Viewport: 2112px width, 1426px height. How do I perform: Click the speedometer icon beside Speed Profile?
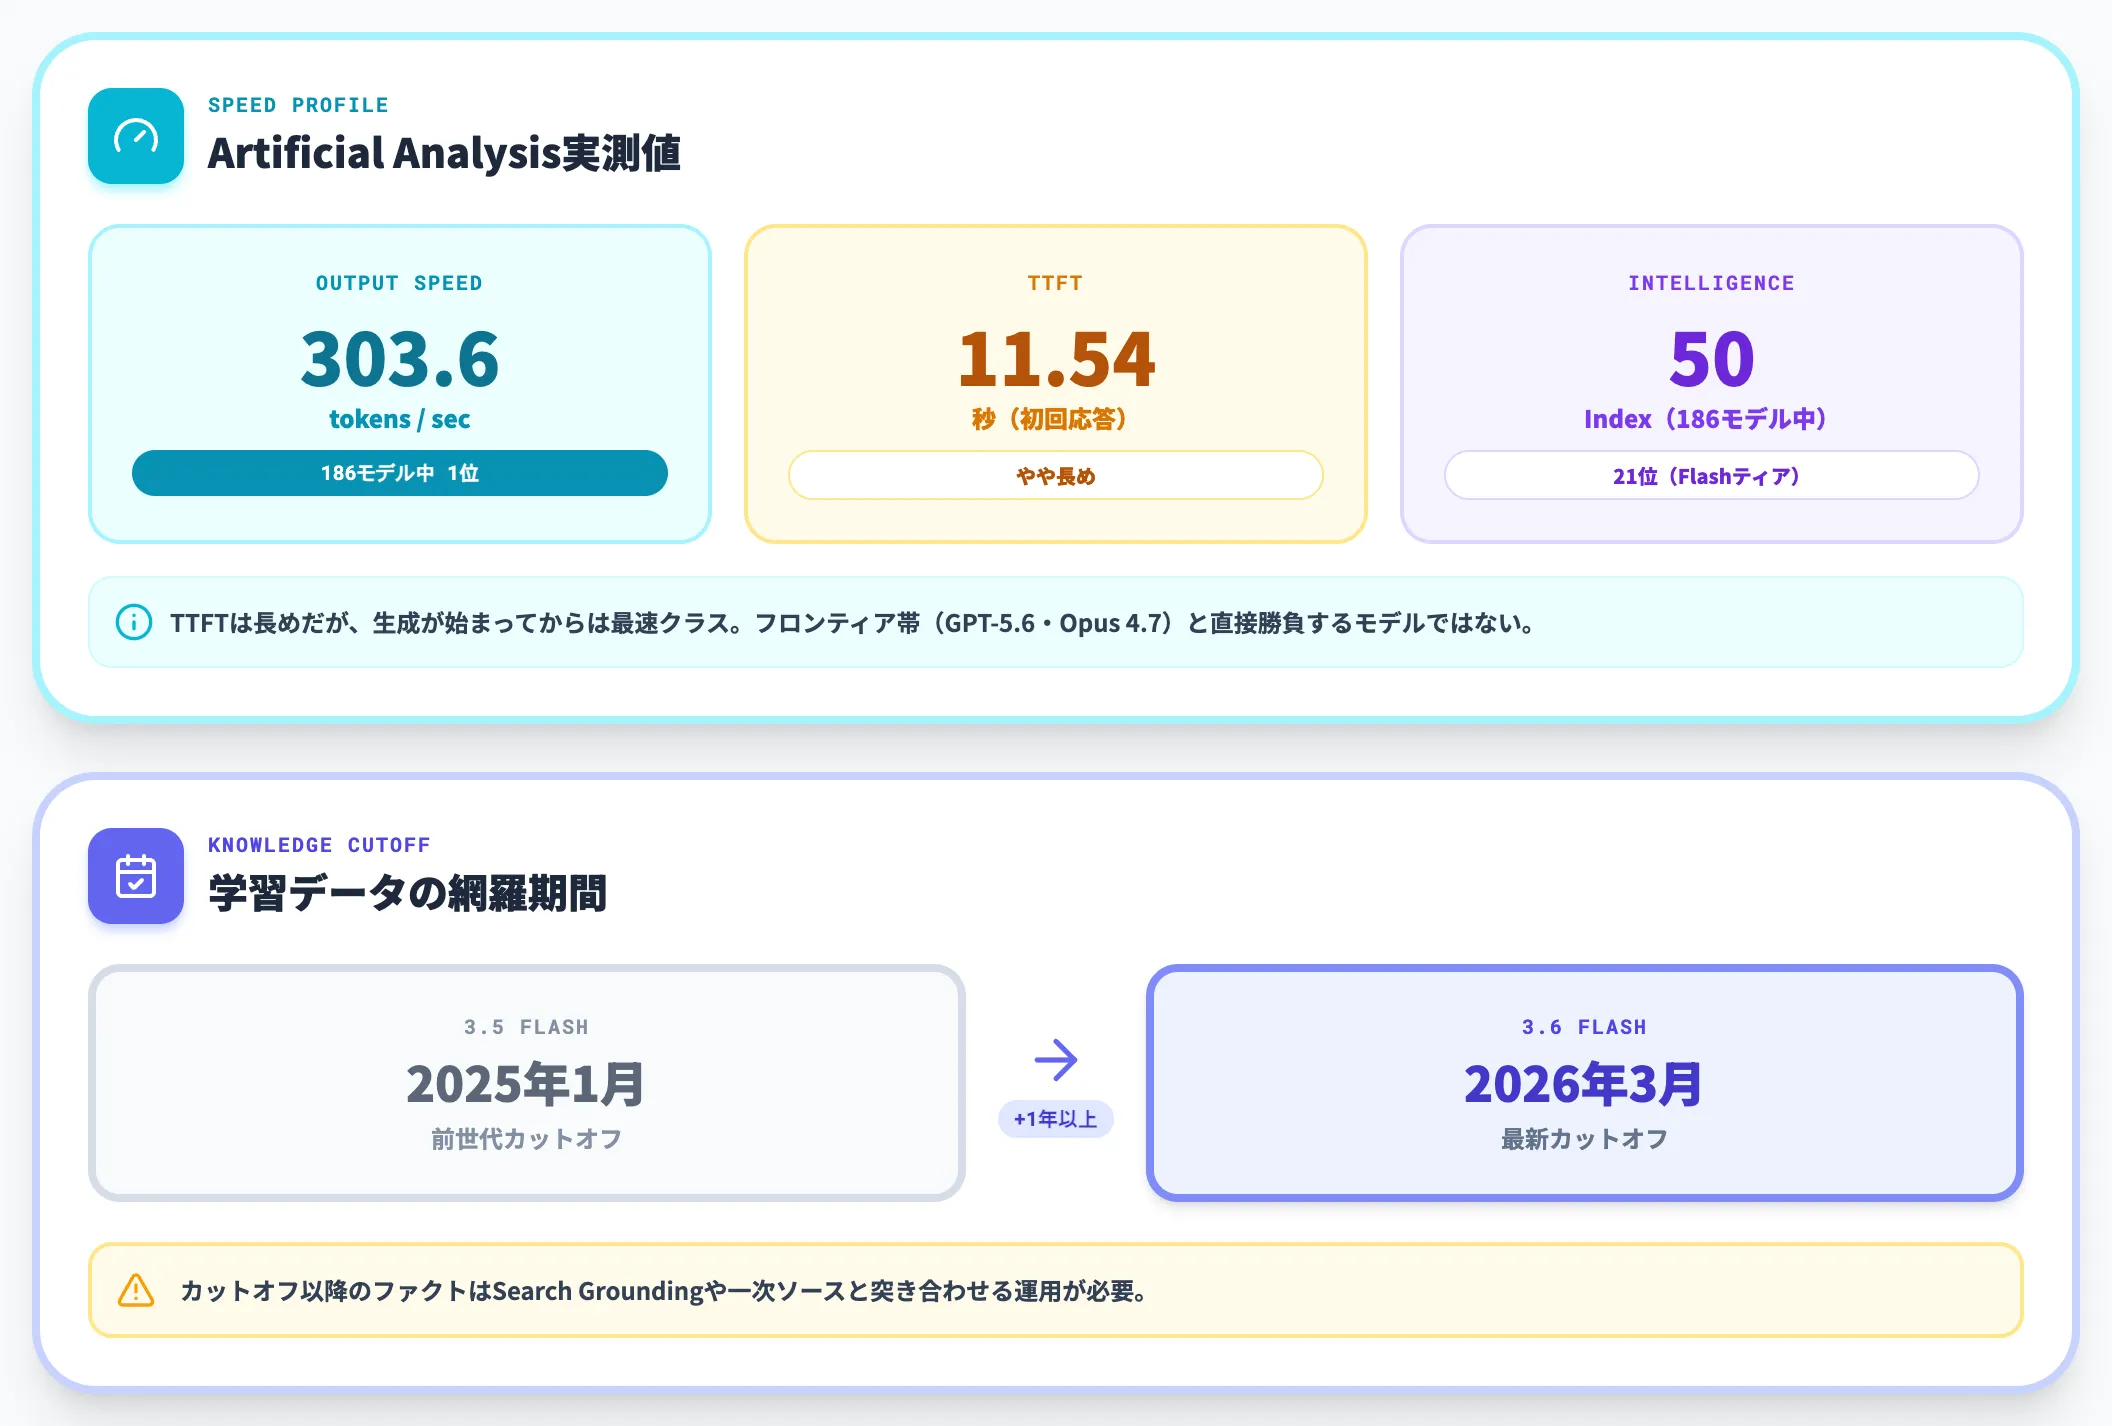[136, 136]
